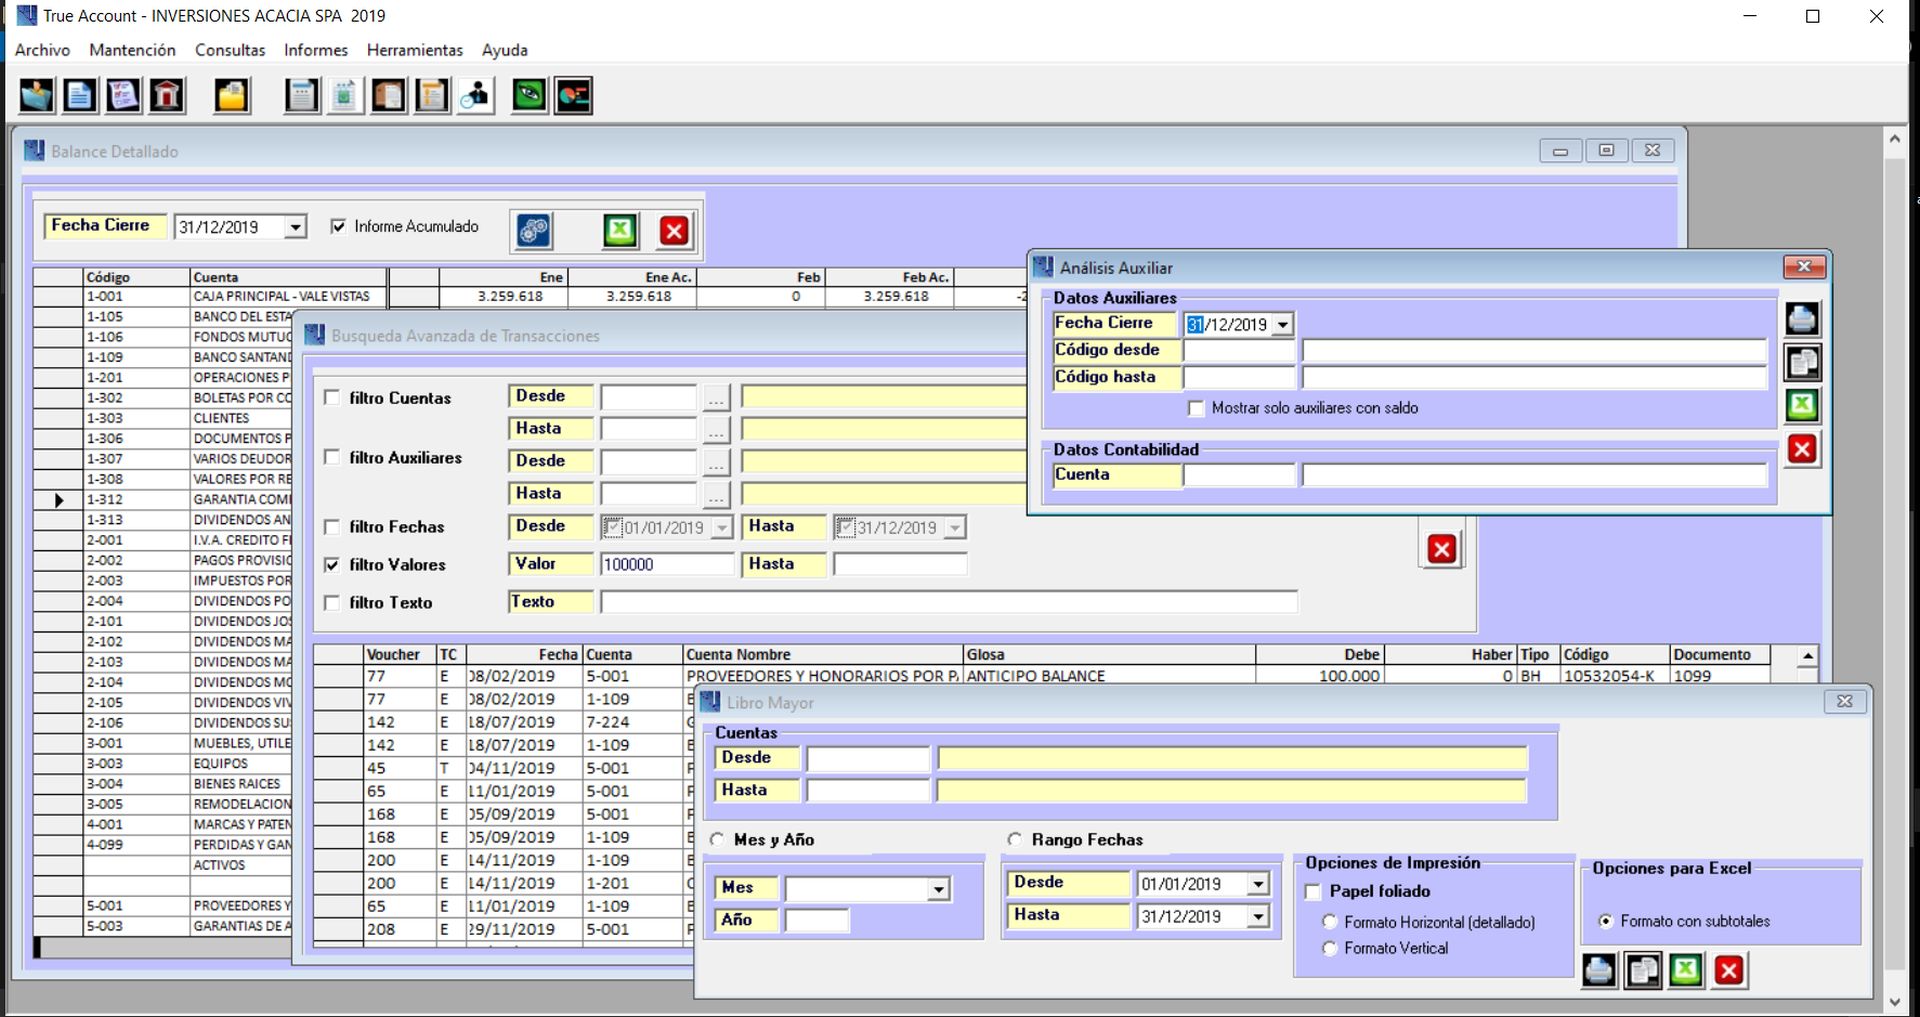Open Fecha Cierre date dropdown in Análisis Auxiliar
Image resolution: width=1920 pixels, height=1017 pixels.
point(1283,324)
